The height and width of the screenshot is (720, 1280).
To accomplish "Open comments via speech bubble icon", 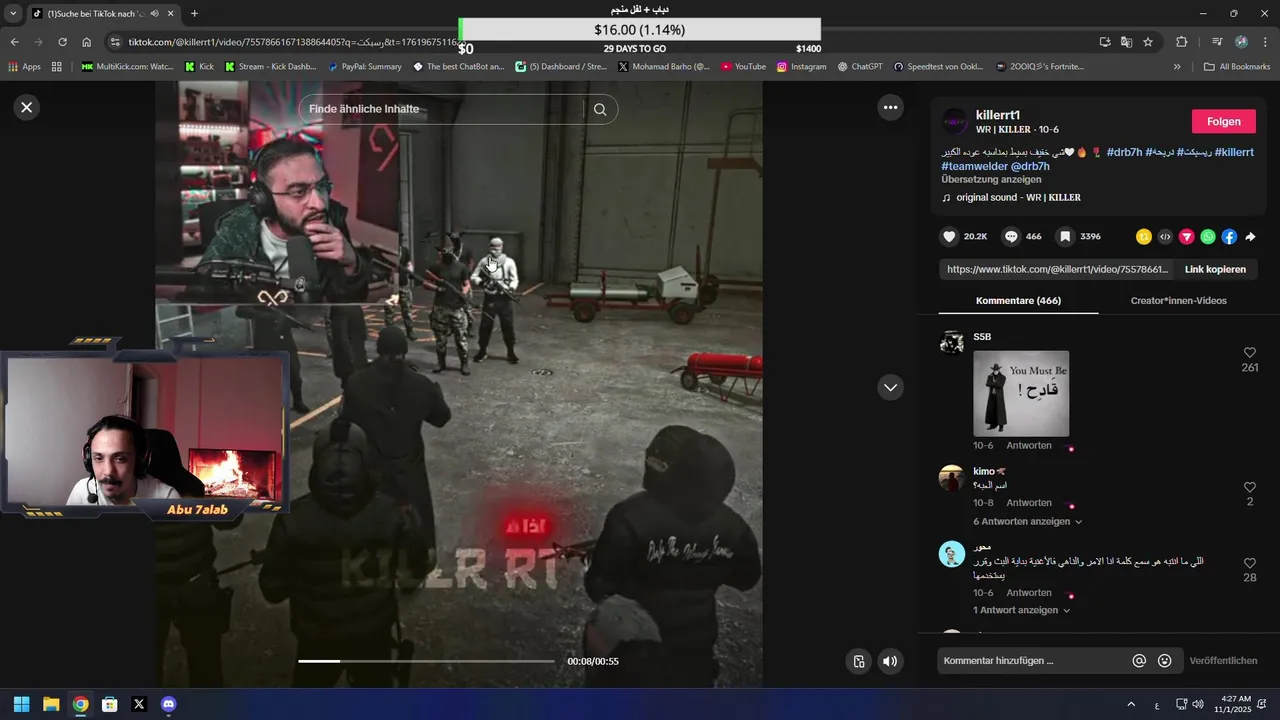I will 1011,237.
